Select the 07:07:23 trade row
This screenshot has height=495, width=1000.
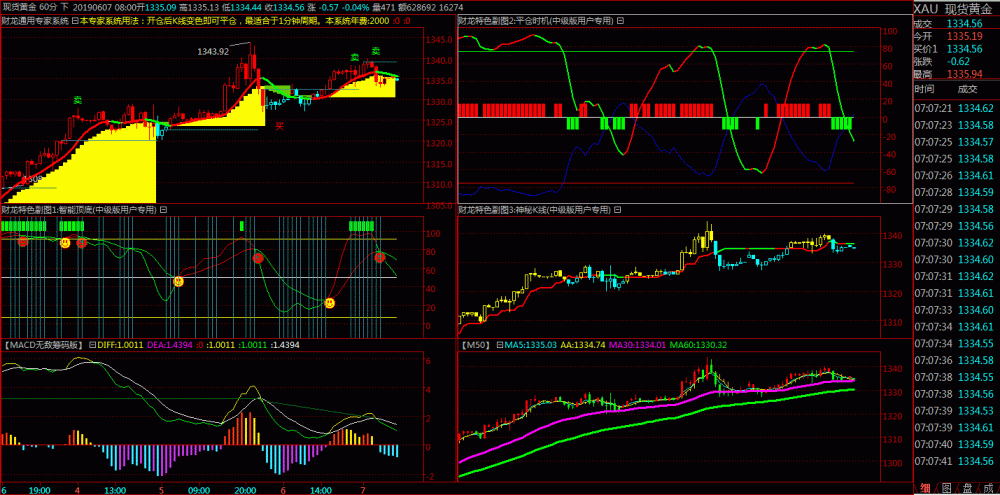957,125
